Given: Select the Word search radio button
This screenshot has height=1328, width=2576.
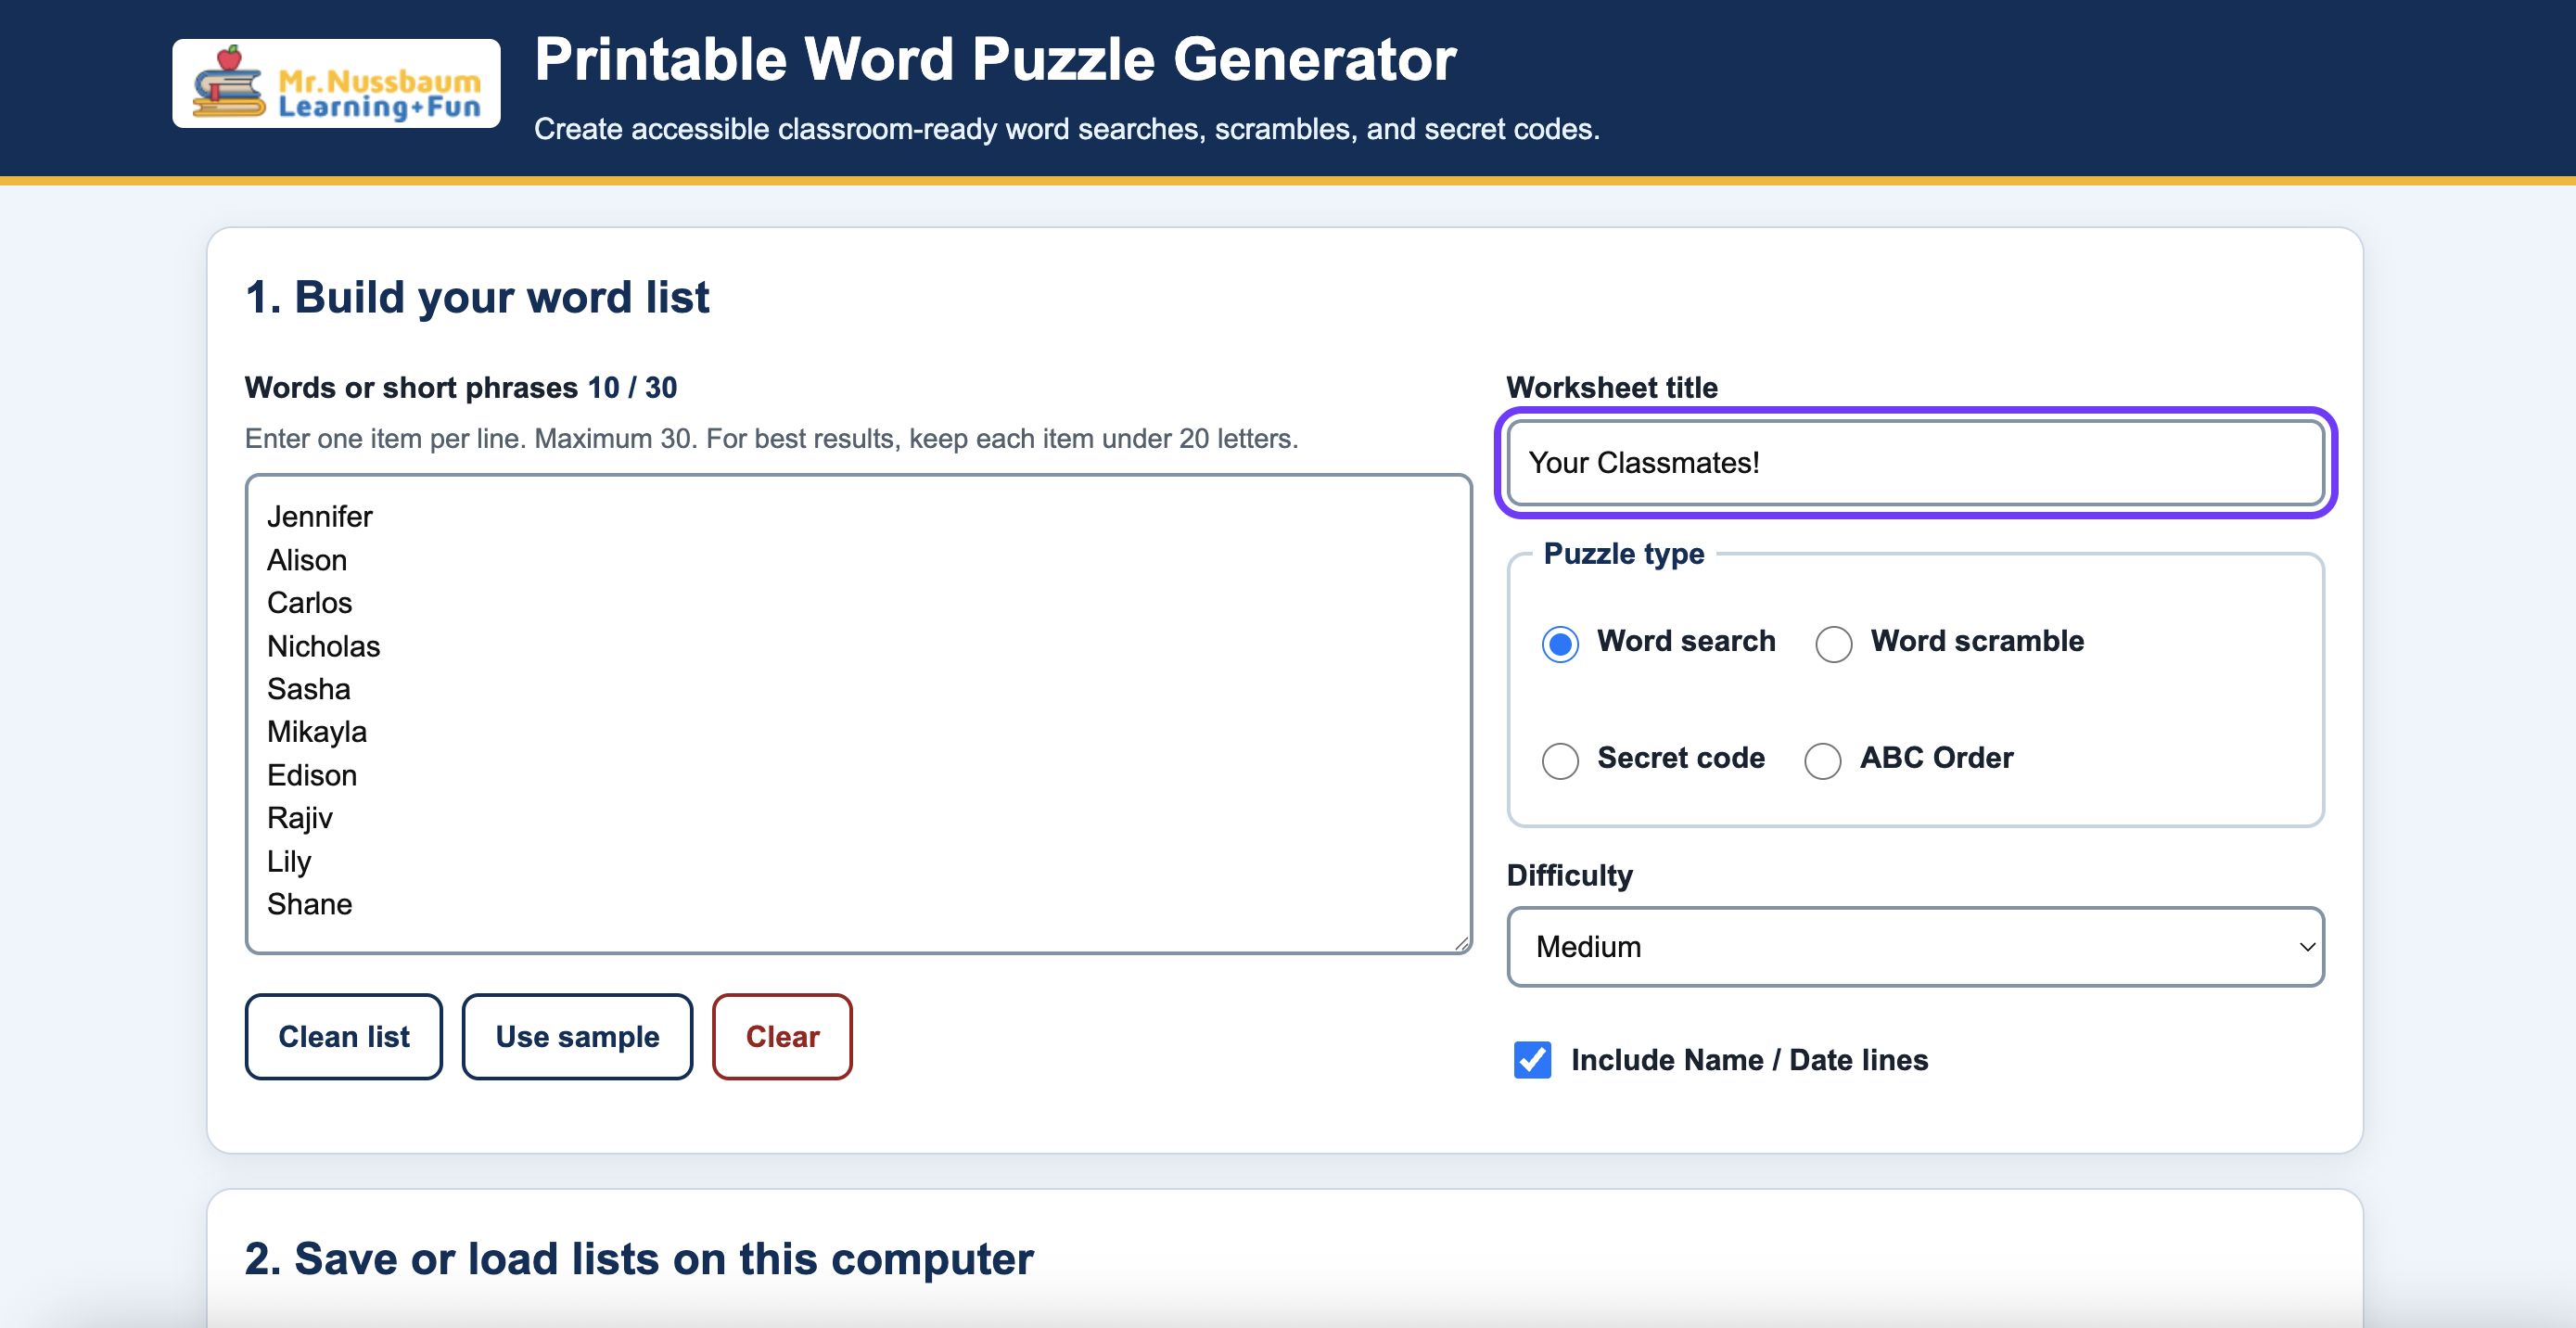Looking at the screenshot, I should click(1560, 643).
